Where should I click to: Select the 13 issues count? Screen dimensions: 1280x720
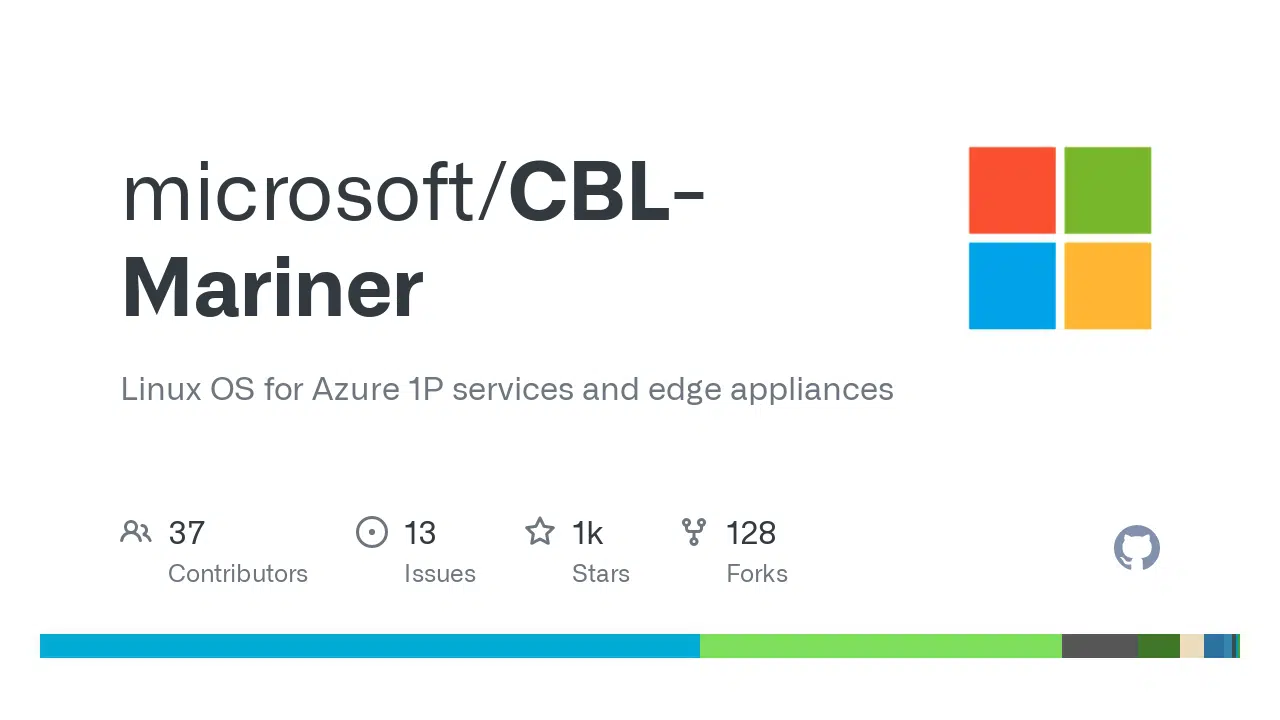click(420, 533)
